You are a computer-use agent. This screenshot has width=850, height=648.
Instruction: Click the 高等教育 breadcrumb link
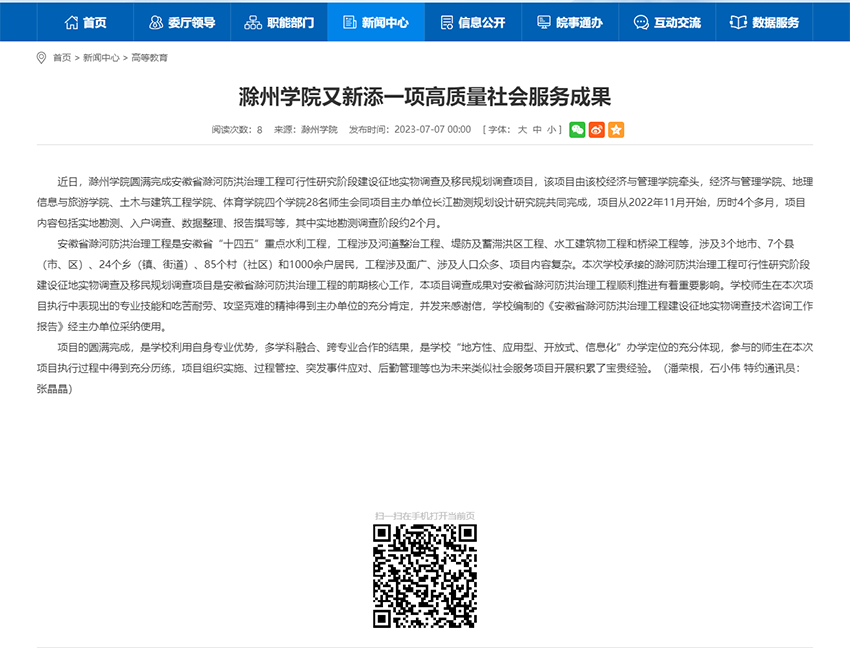point(150,57)
